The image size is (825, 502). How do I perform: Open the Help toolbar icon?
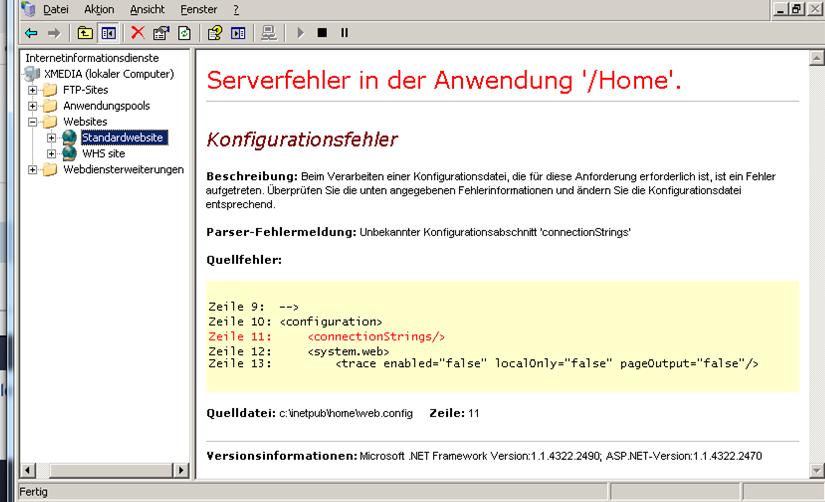[x=215, y=33]
